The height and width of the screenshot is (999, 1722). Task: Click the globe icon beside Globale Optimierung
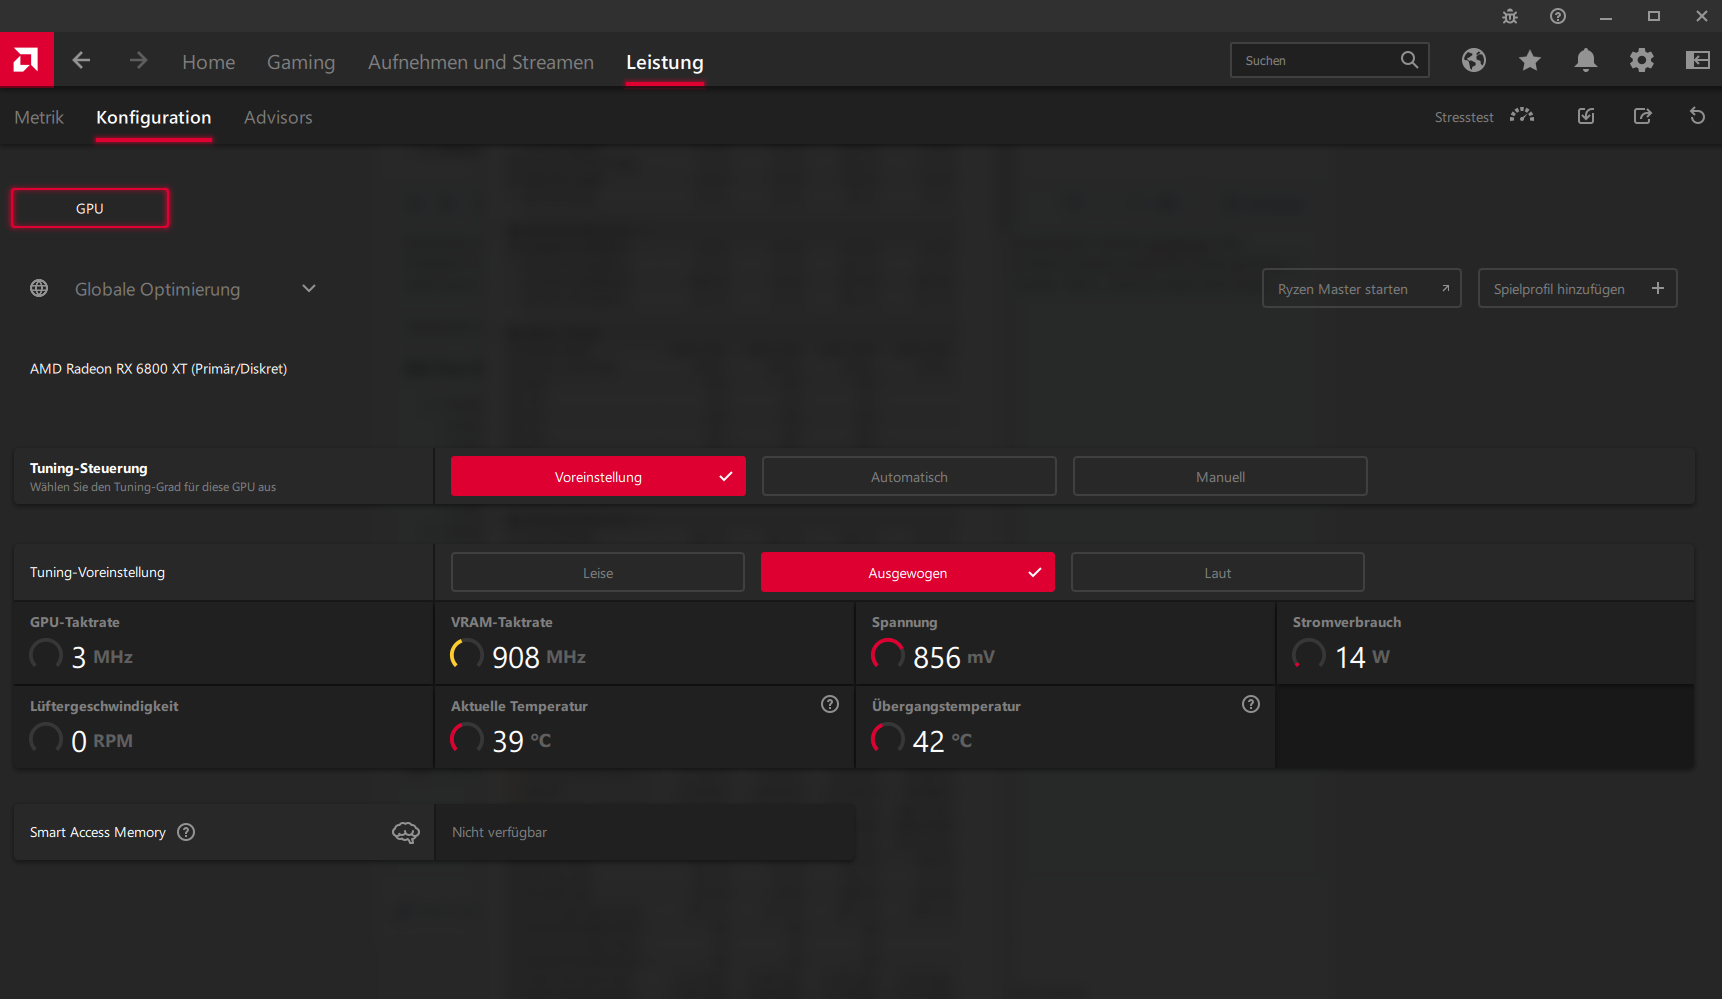[x=39, y=288]
